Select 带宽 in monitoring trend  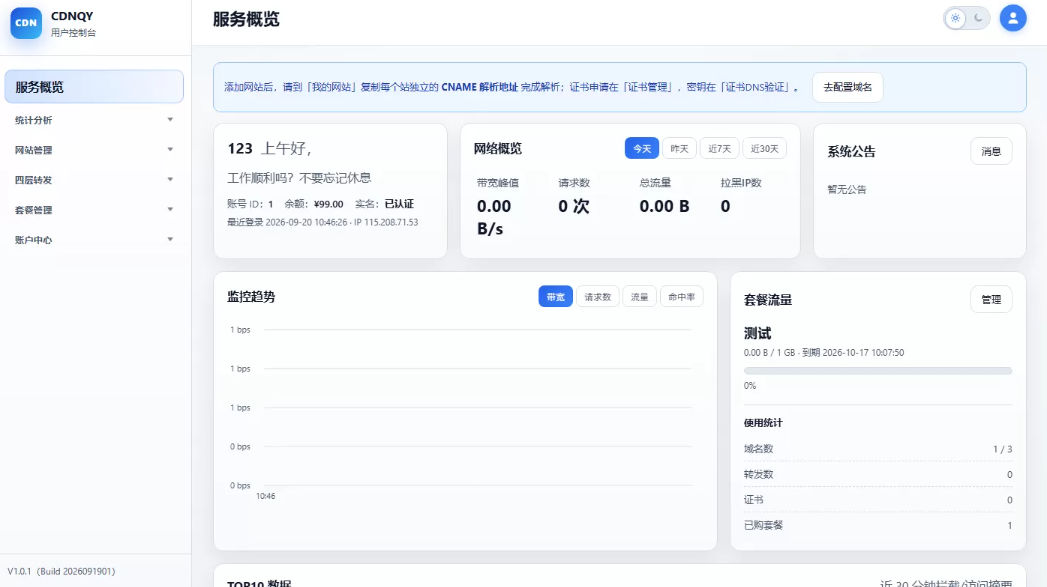tap(556, 297)
